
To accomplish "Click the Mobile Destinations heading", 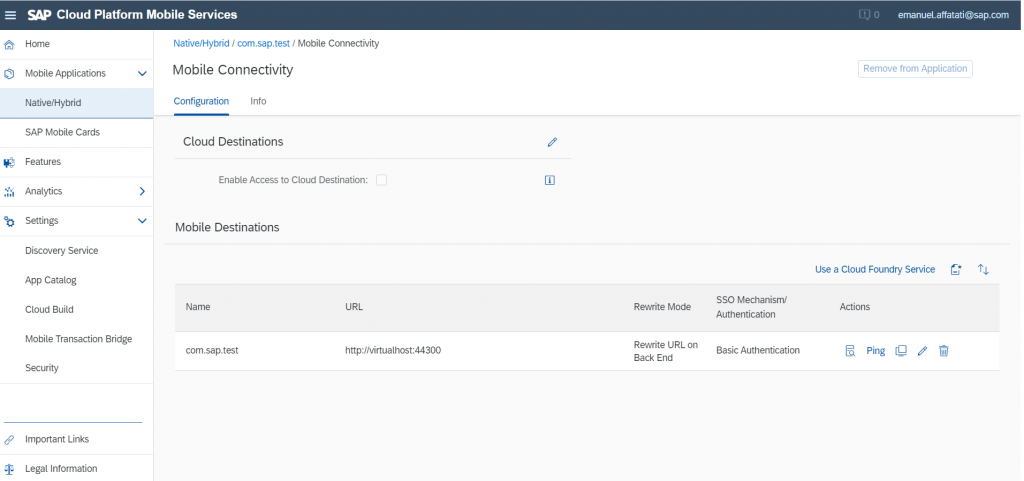I will tap(227, 227).
